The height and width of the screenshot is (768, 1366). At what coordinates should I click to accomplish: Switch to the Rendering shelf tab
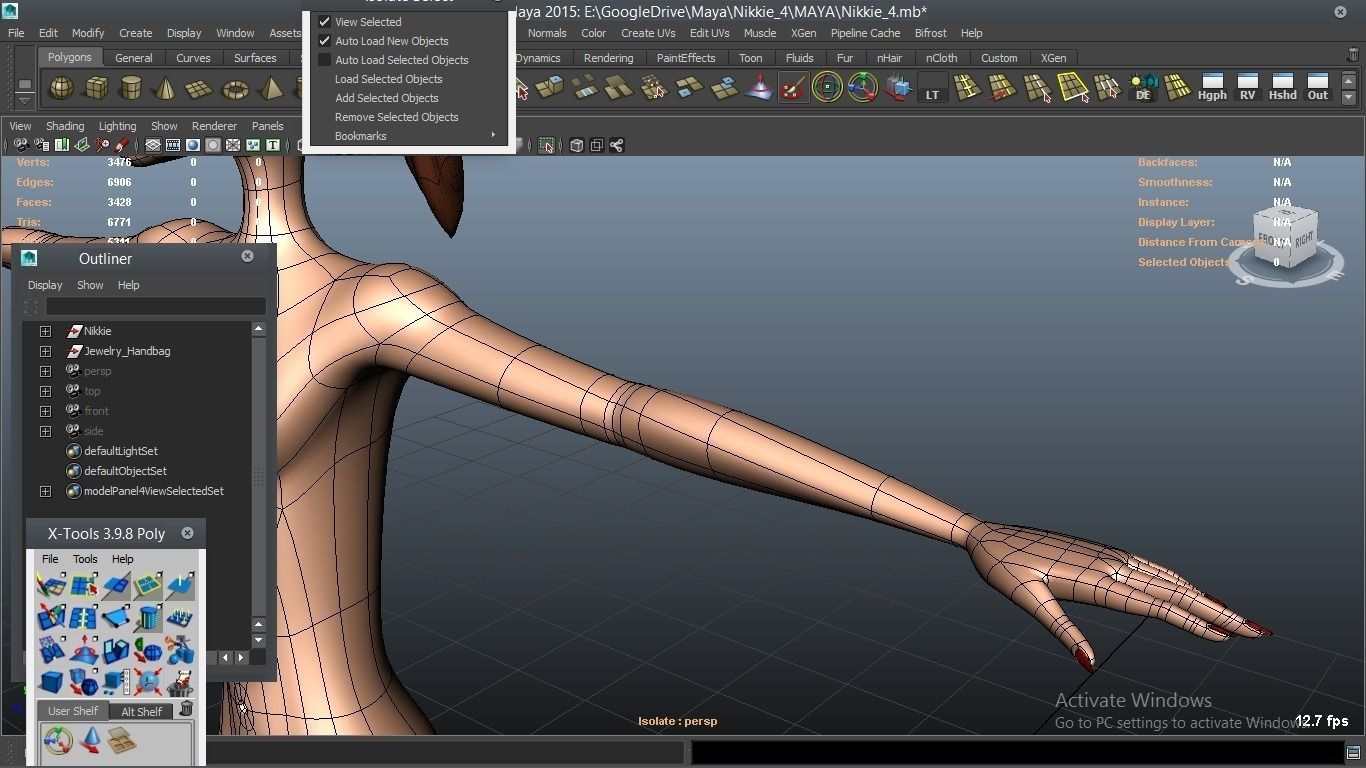tap(608, 58)
